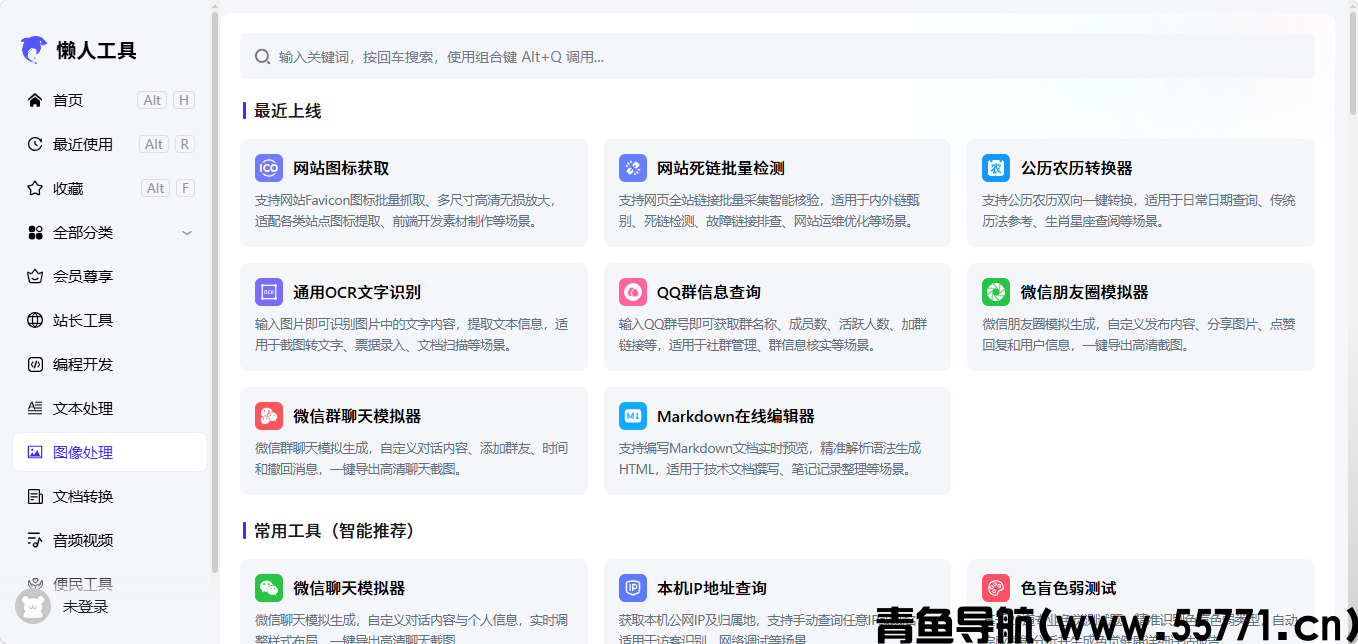1358x644 pixels.
Task: Select 站长工具 category in sidebar
Action: click(110, 320)
